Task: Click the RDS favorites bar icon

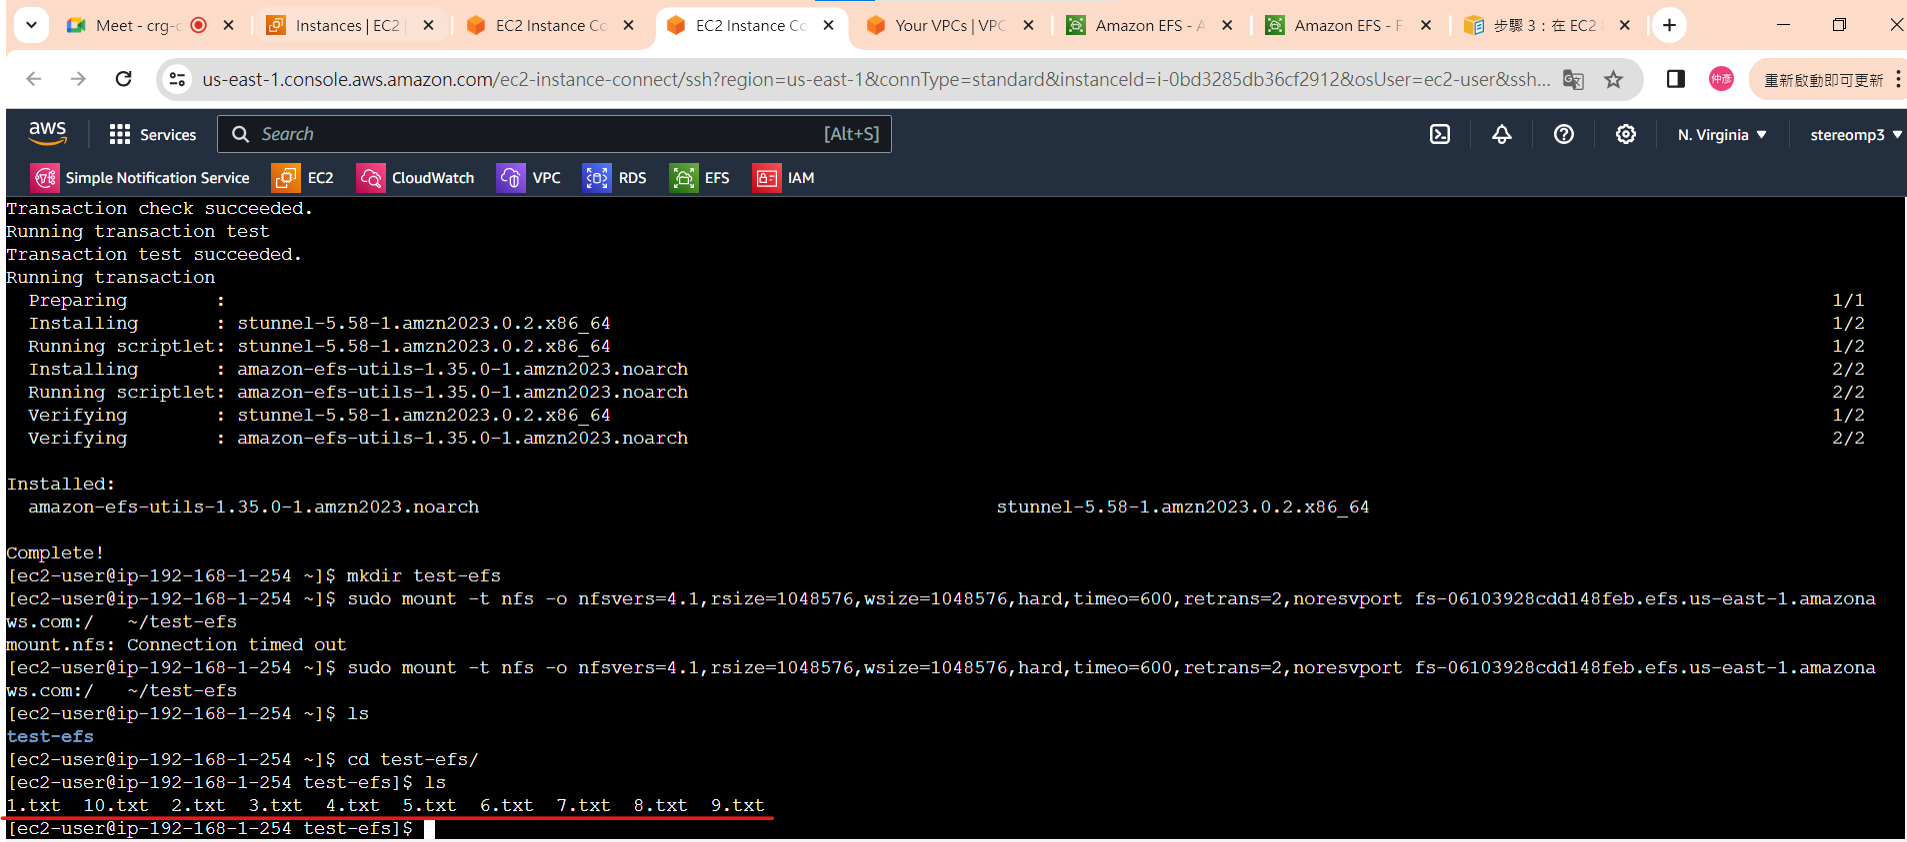Action: tap(597, 178)
